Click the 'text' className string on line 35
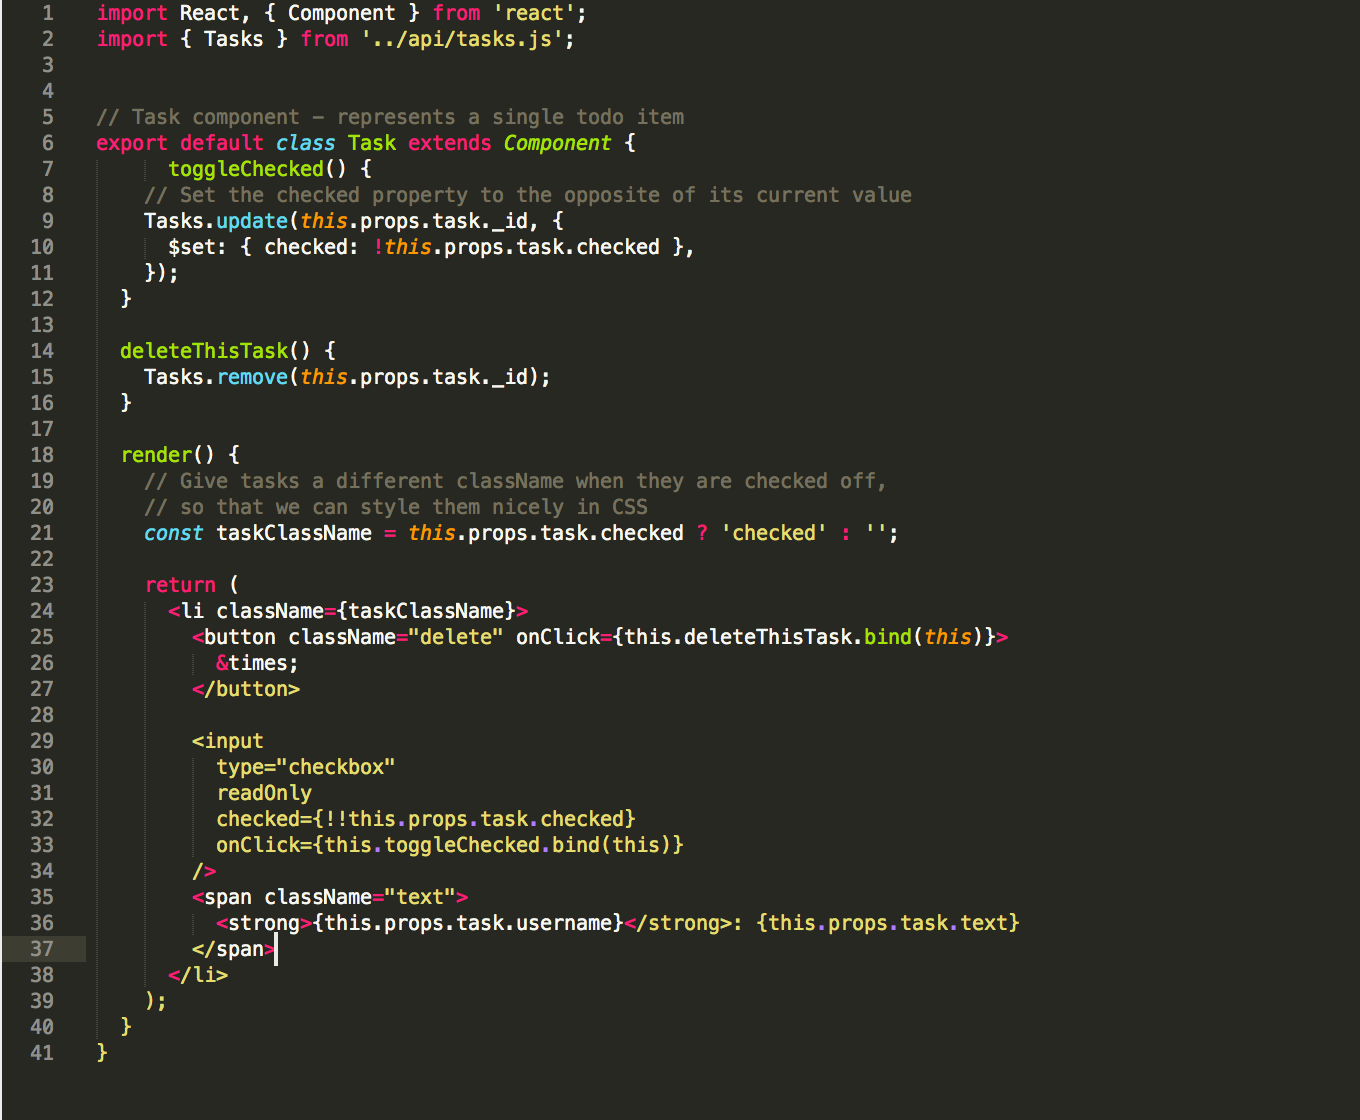Viewport: 1360px width, 1120px height. 420,896
